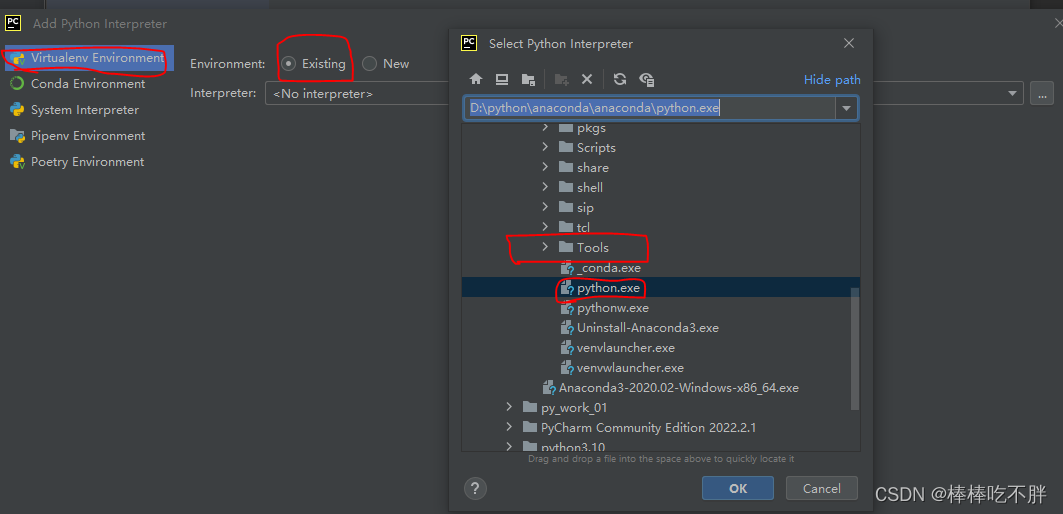The height and width of the screenshot is (514, 1063).
Task: Click the file tree vertical scrollbar
Action: click(x=855, y=348)
